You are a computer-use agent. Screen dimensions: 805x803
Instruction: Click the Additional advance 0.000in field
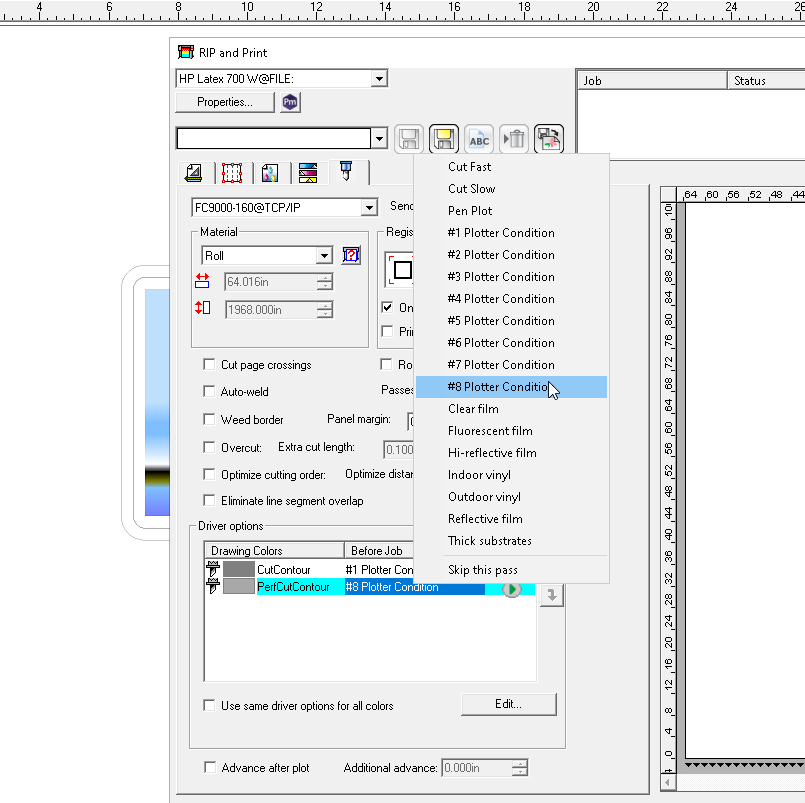[x=477, y=768]
